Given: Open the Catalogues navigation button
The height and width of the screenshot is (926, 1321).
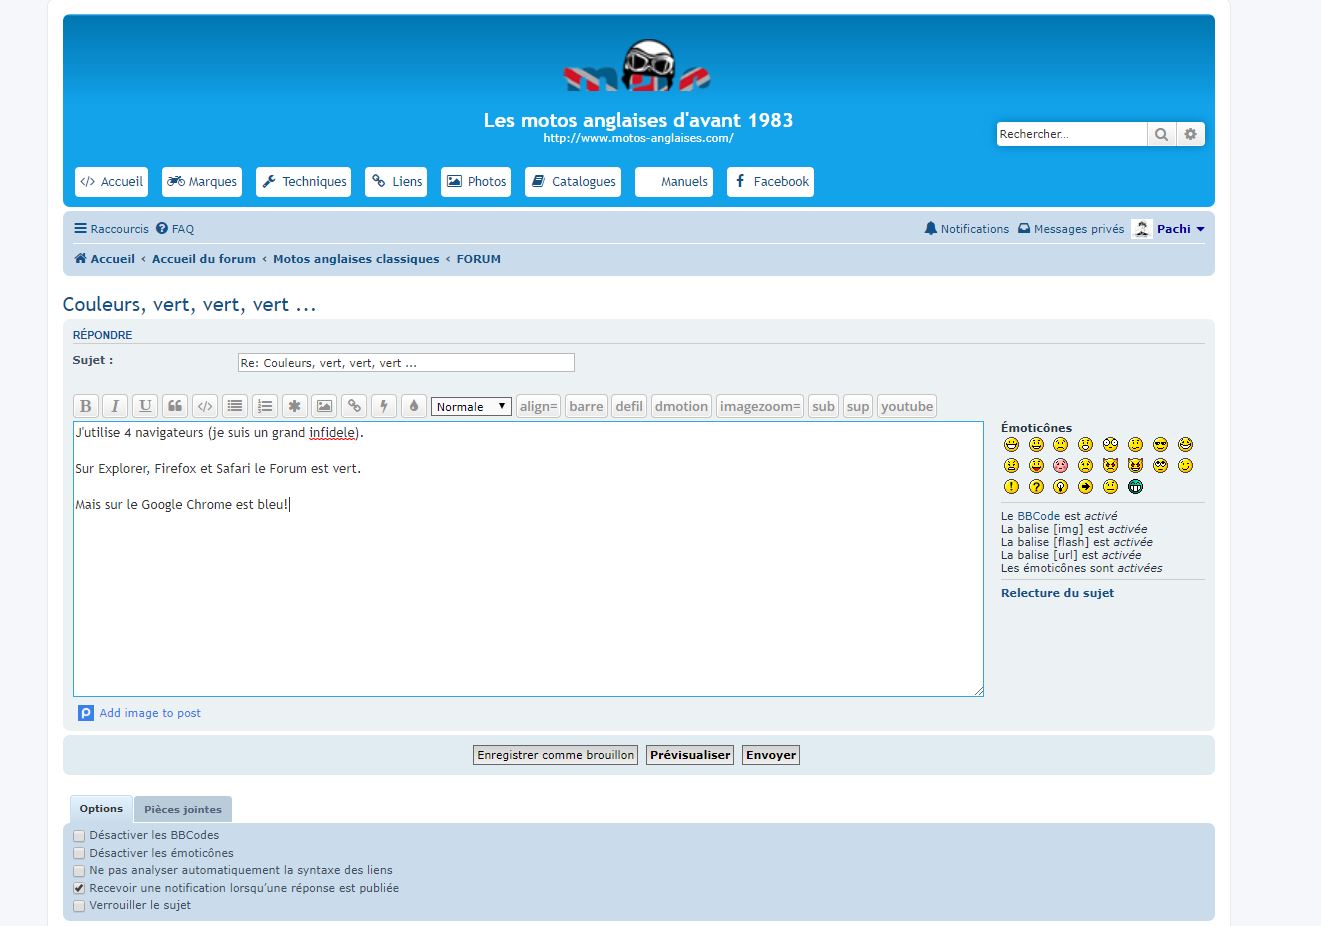Looking at the screenshot, I should click(x=573, y=182).
